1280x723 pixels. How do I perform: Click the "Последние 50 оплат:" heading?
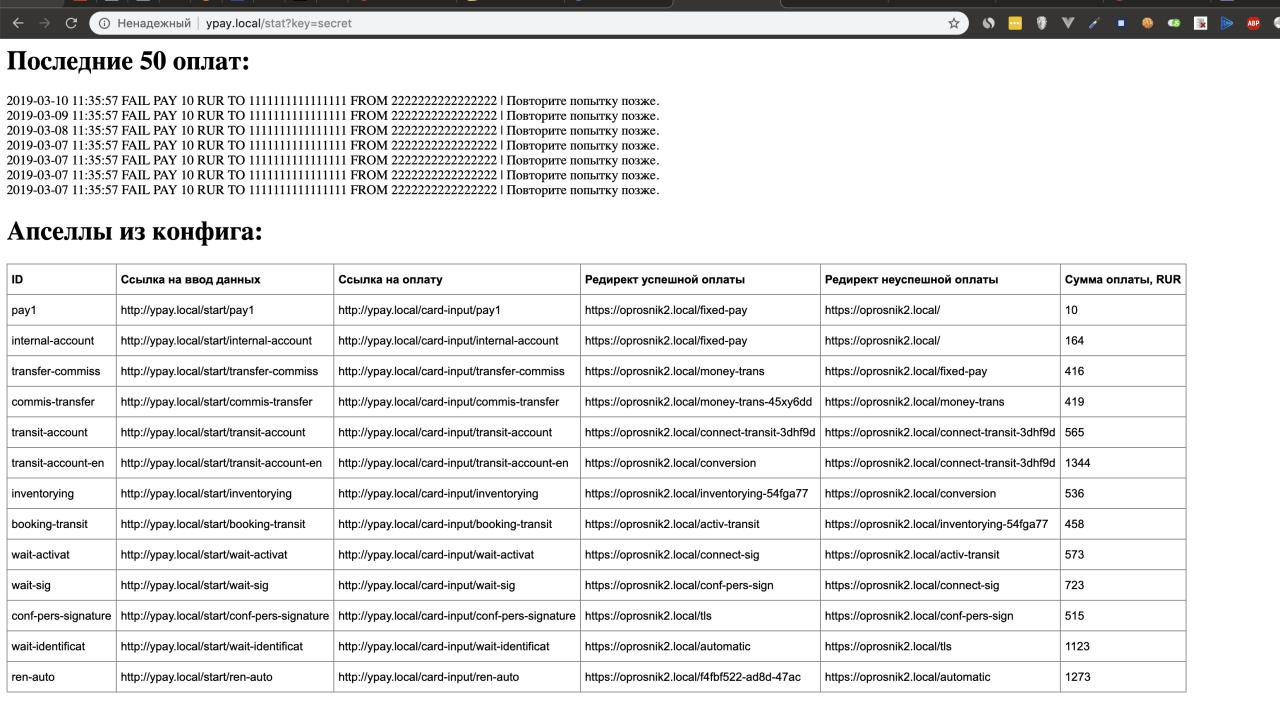(x=128, y=62)
